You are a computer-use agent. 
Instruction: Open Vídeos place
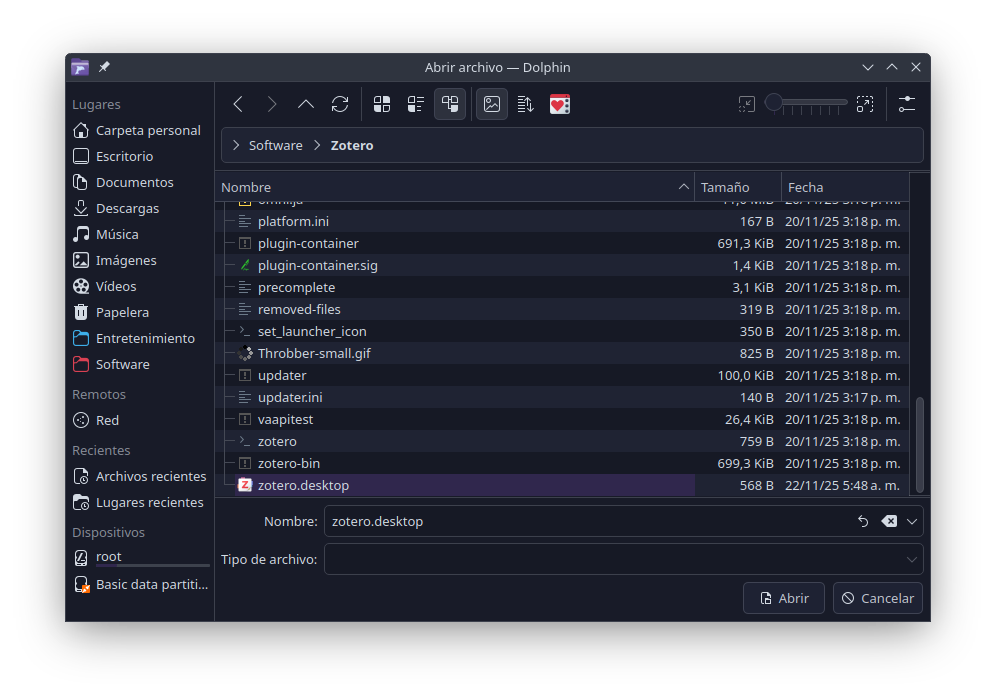(139, 287)
